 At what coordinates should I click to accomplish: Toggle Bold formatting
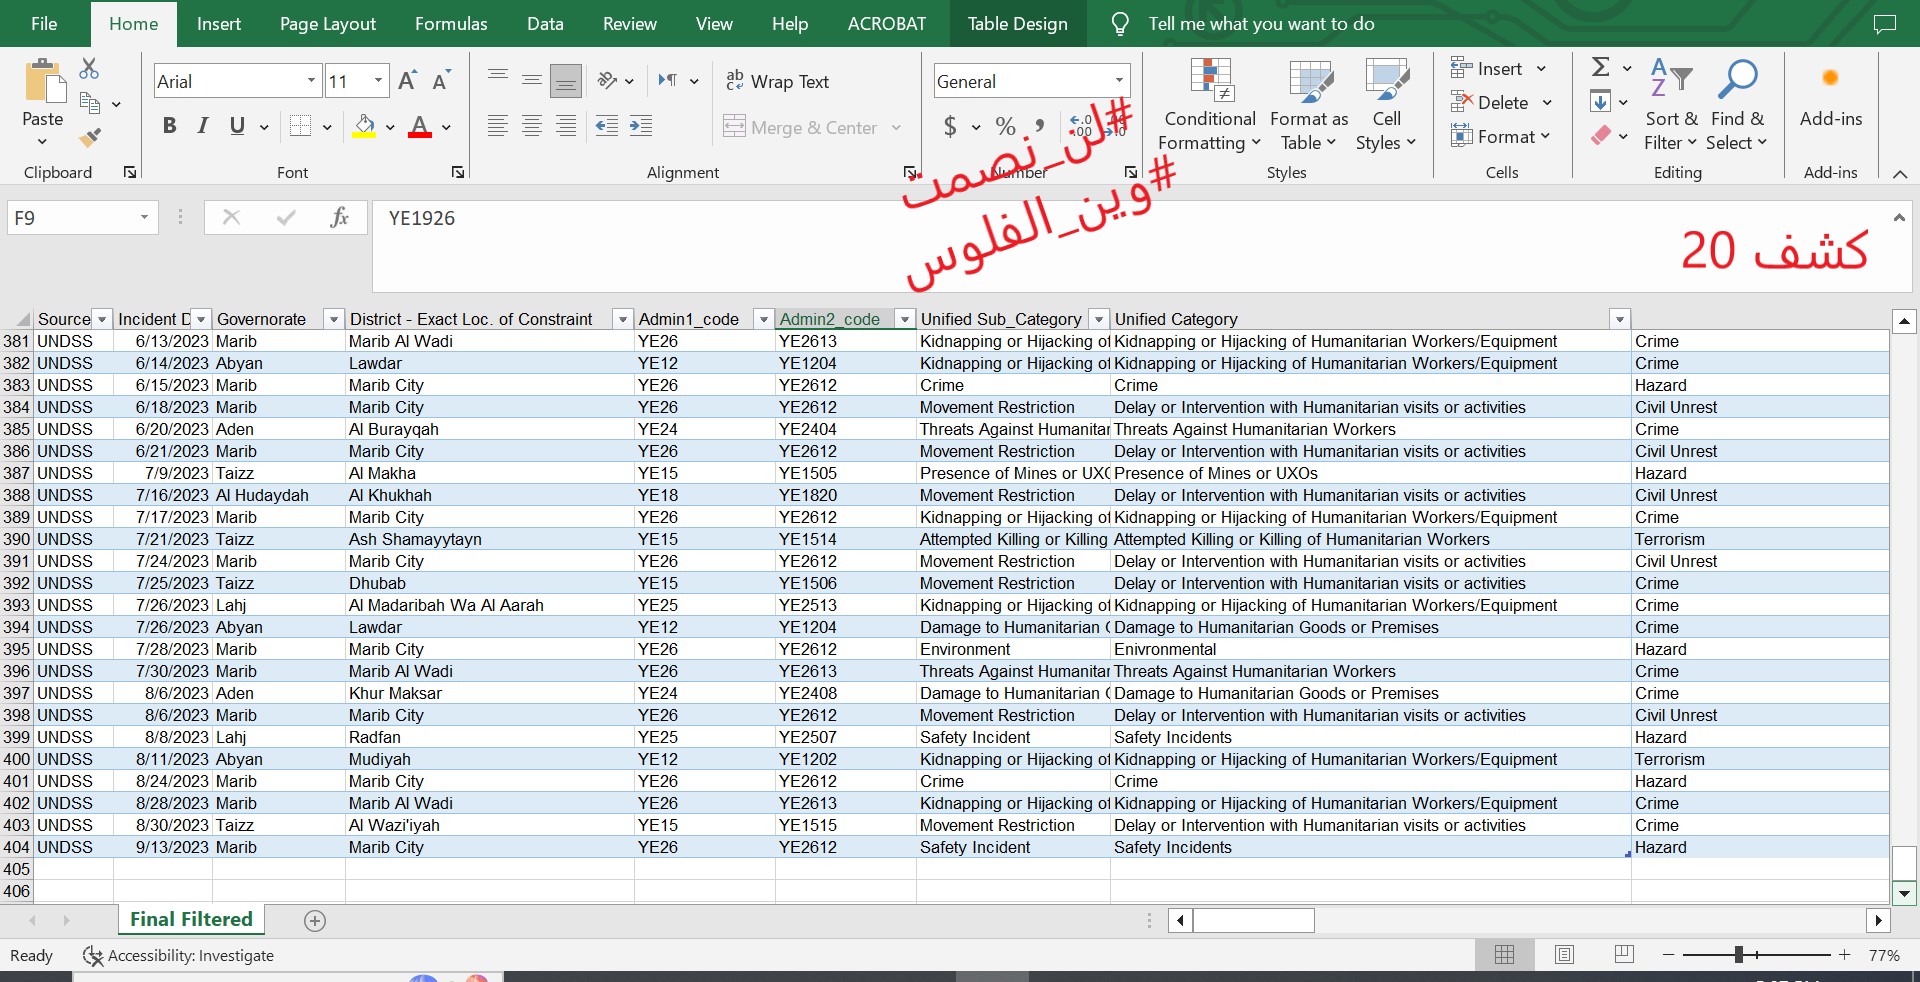169,126
